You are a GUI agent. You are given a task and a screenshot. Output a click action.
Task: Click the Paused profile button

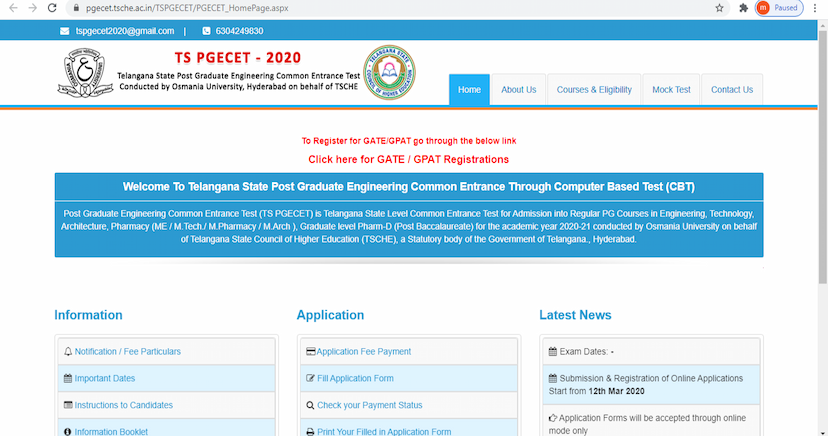click(779, 8)
